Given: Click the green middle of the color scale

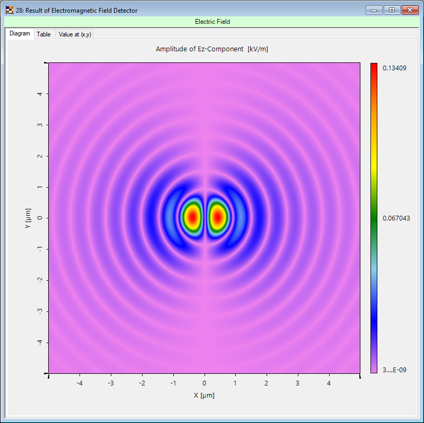Looking at the screenshot, I should (374, 218).
